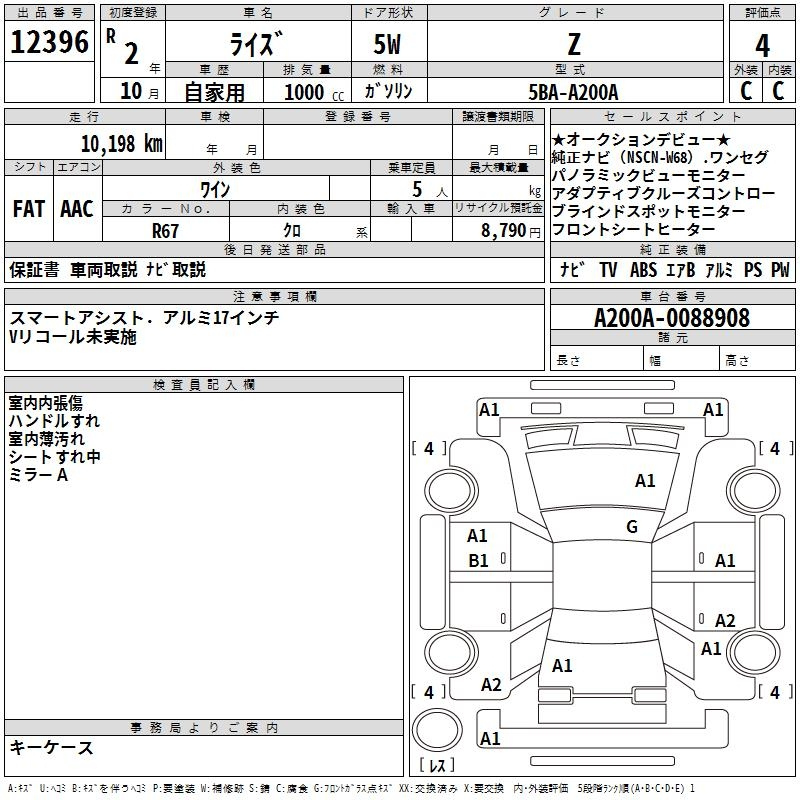Click the fuel type ガソリン

[388, 91]
